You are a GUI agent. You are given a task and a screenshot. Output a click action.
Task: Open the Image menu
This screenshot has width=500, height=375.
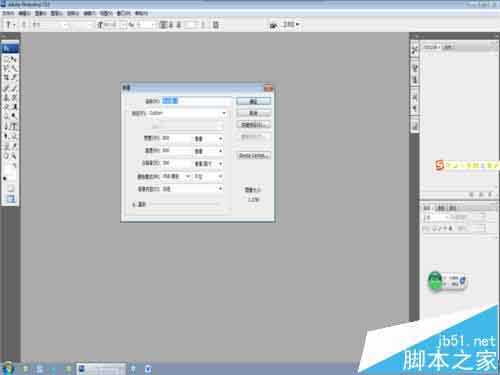coord(41,13)
